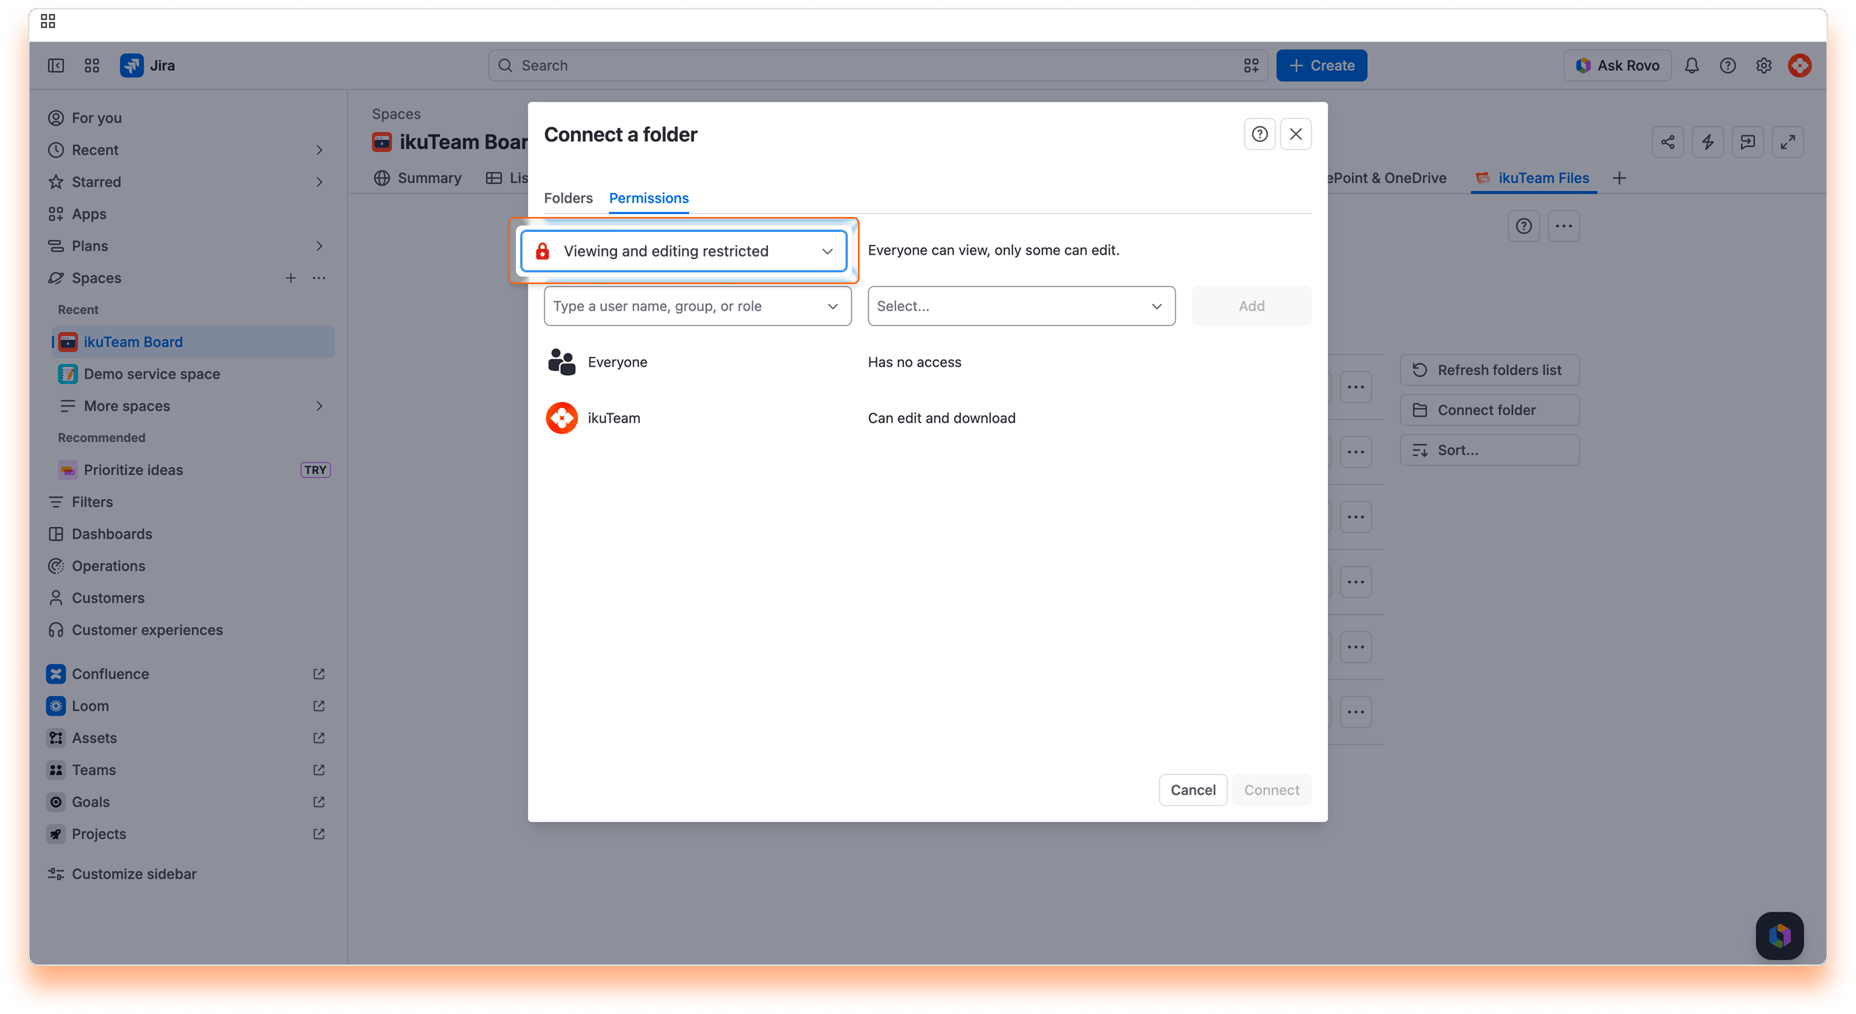Screen dimensions: 1856x1014
Task: Switch to the Summary tab
Action: tap(418, 178)
